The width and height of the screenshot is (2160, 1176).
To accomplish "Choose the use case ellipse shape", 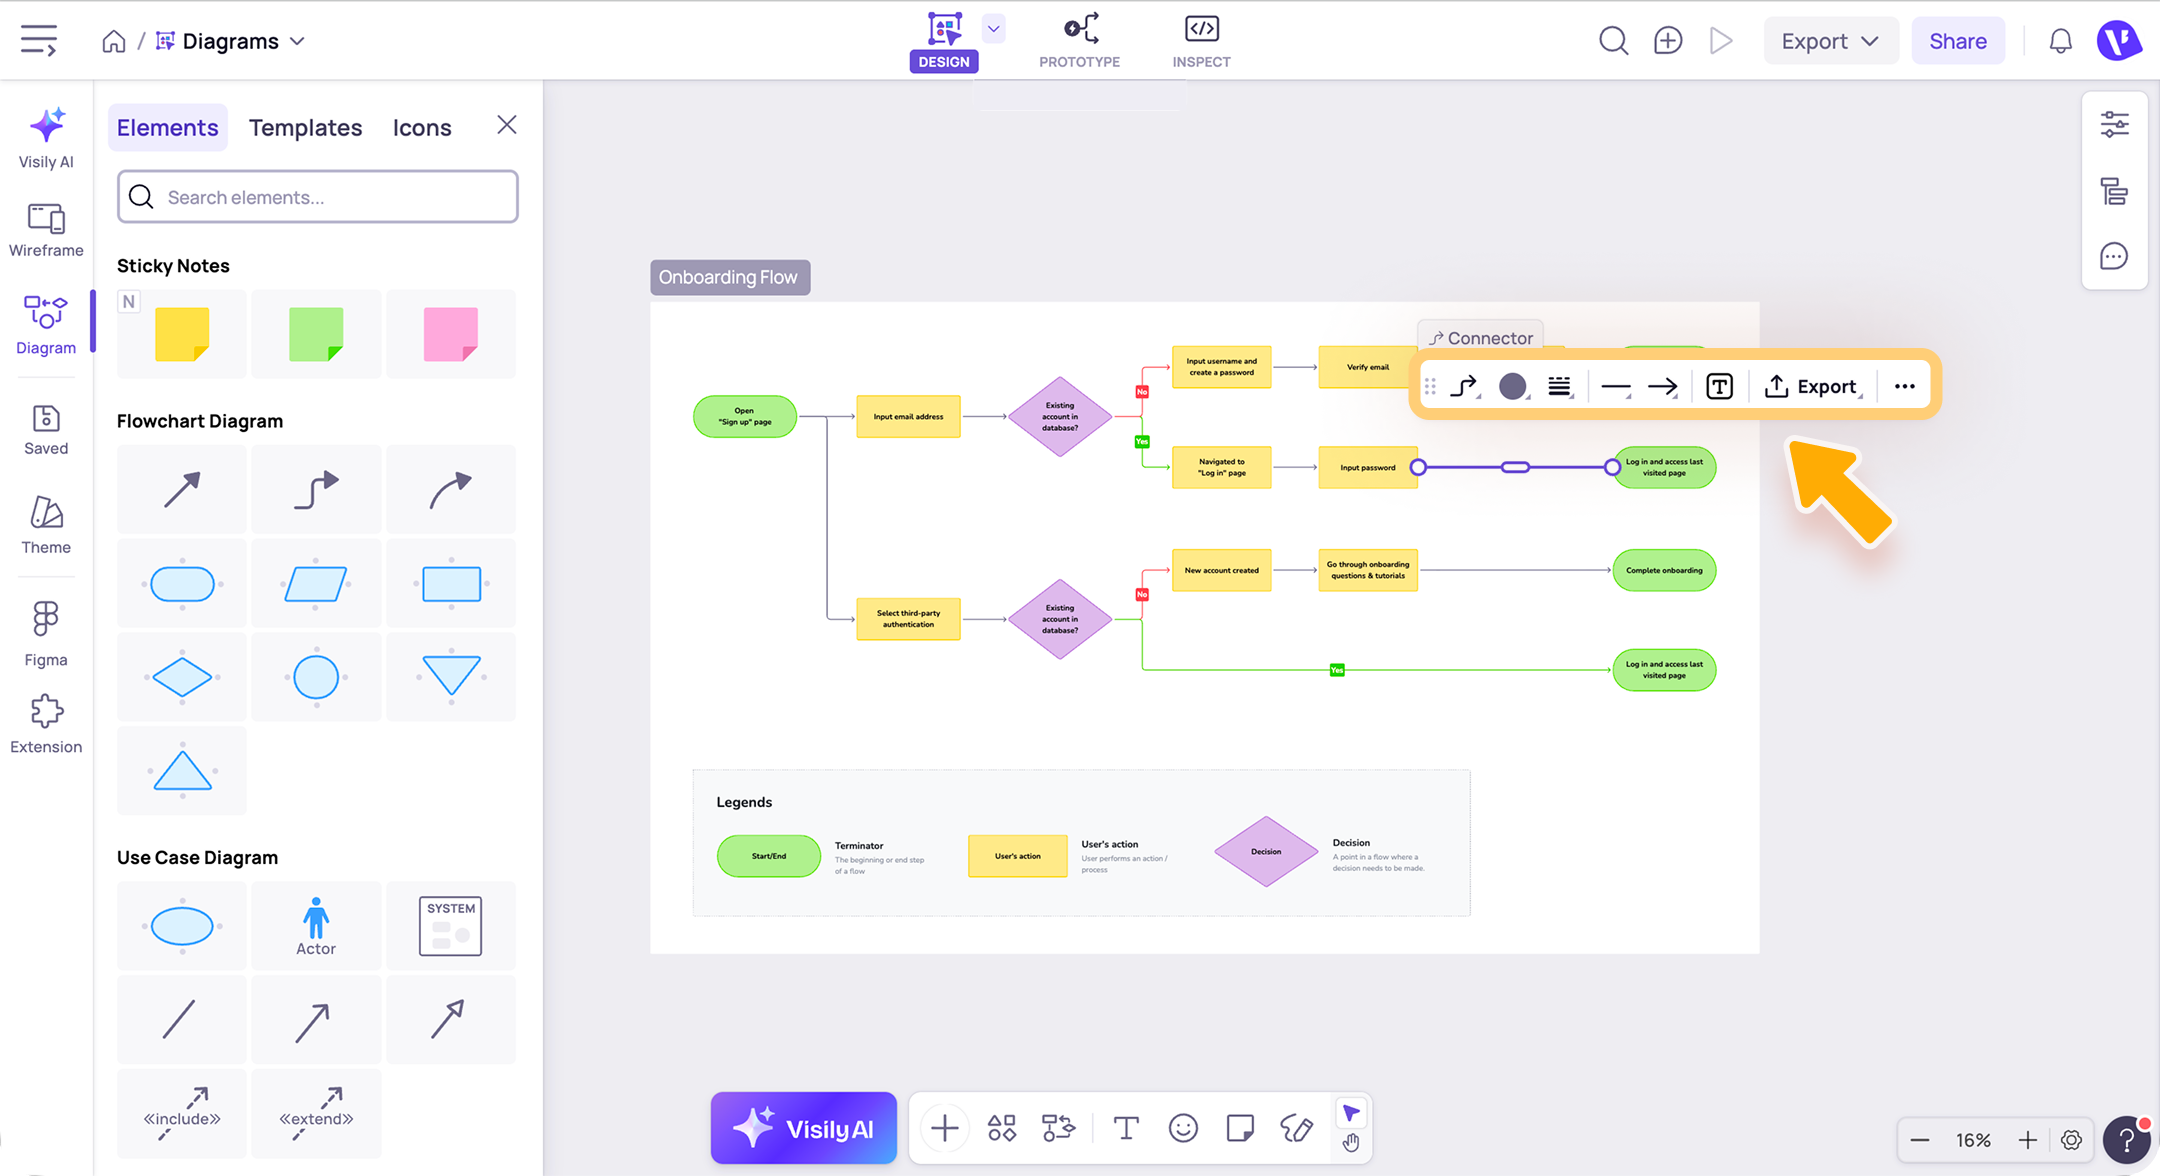I will click(182, 925).
